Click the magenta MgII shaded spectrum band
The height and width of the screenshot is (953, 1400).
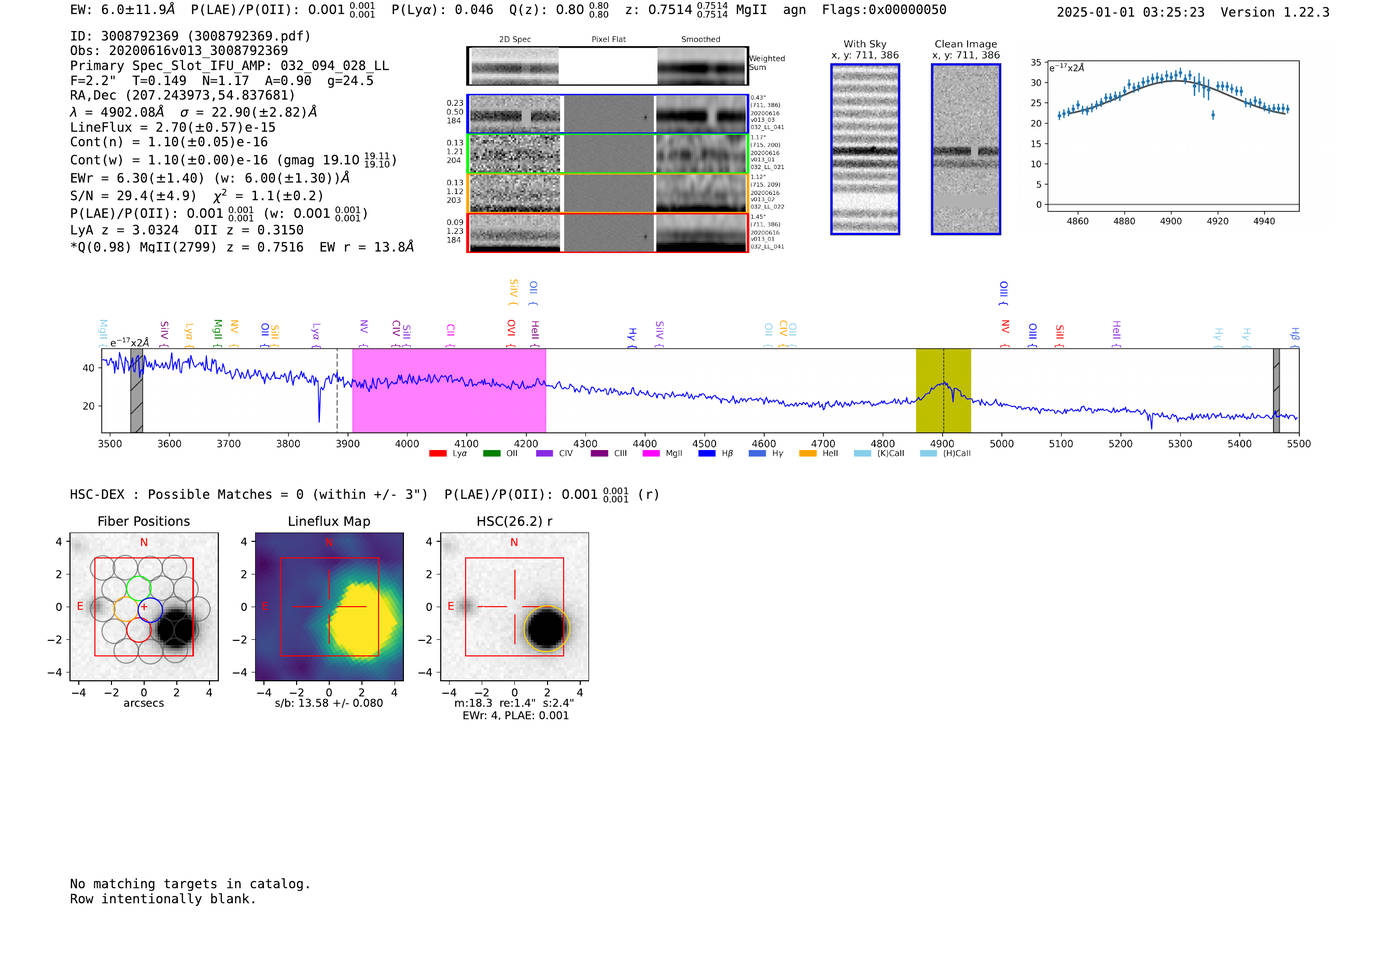coord(449,390)
